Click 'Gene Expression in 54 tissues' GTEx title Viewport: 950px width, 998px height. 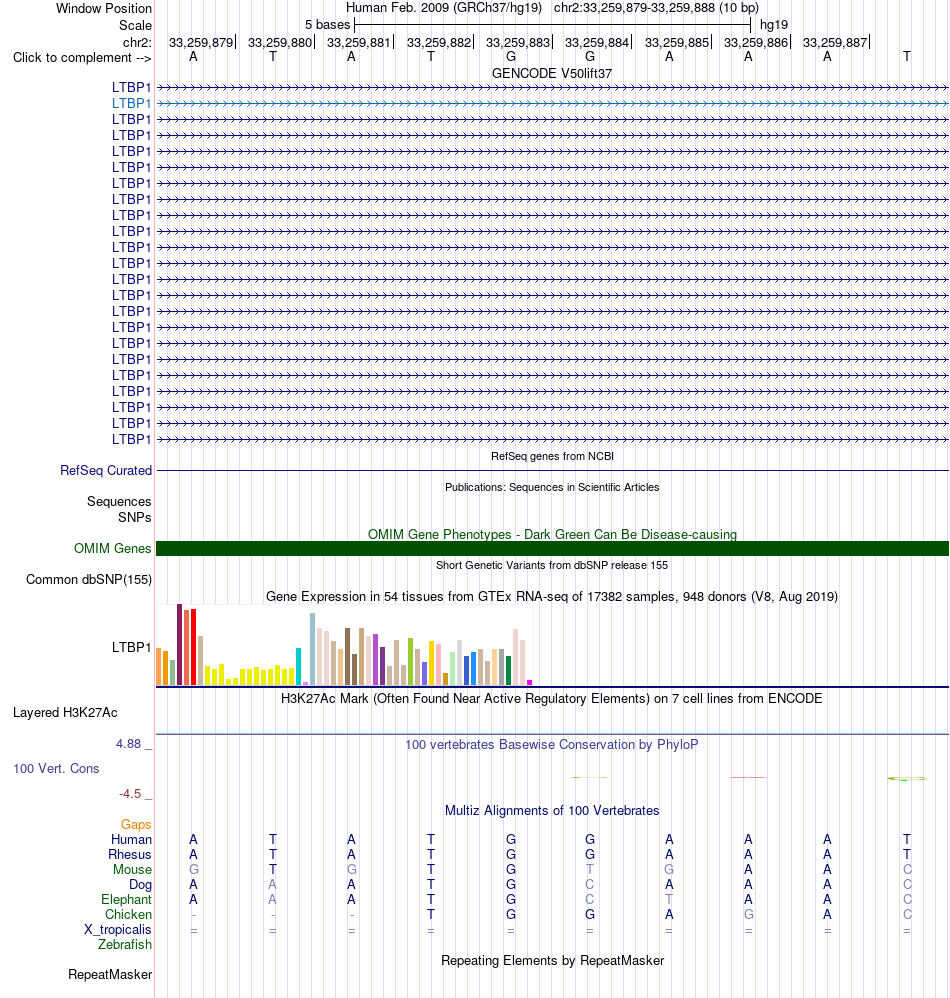(x=552, y=597)
